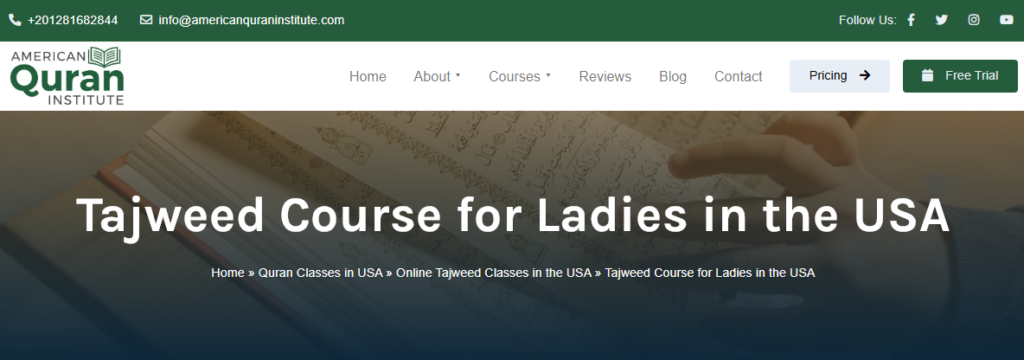Click the Follow Us label

click(867, 20)
